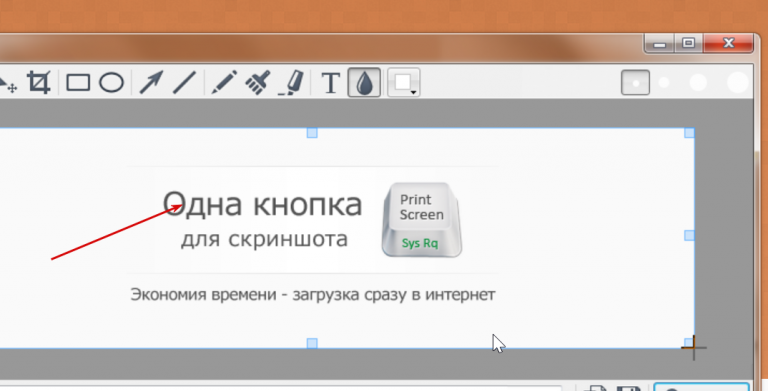Click the bottom-middle selection handle
The width and height of the screenshot is (768, 391).
coord(312,343)
